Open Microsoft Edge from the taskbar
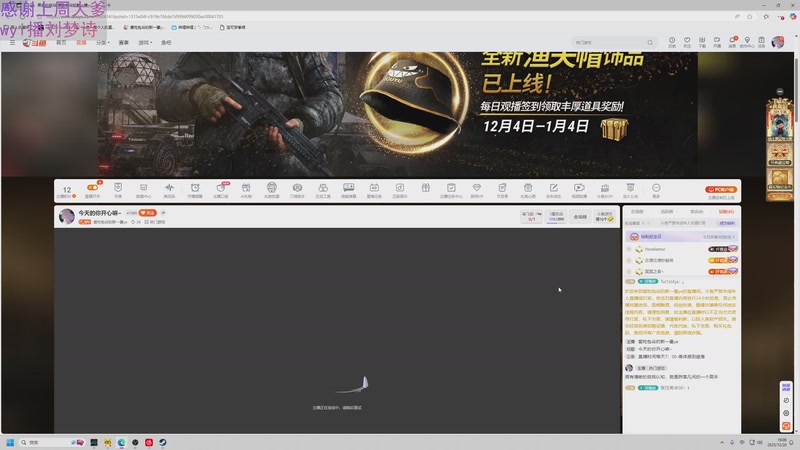Viewport: 800px width, 450px height. click(121, 442)
